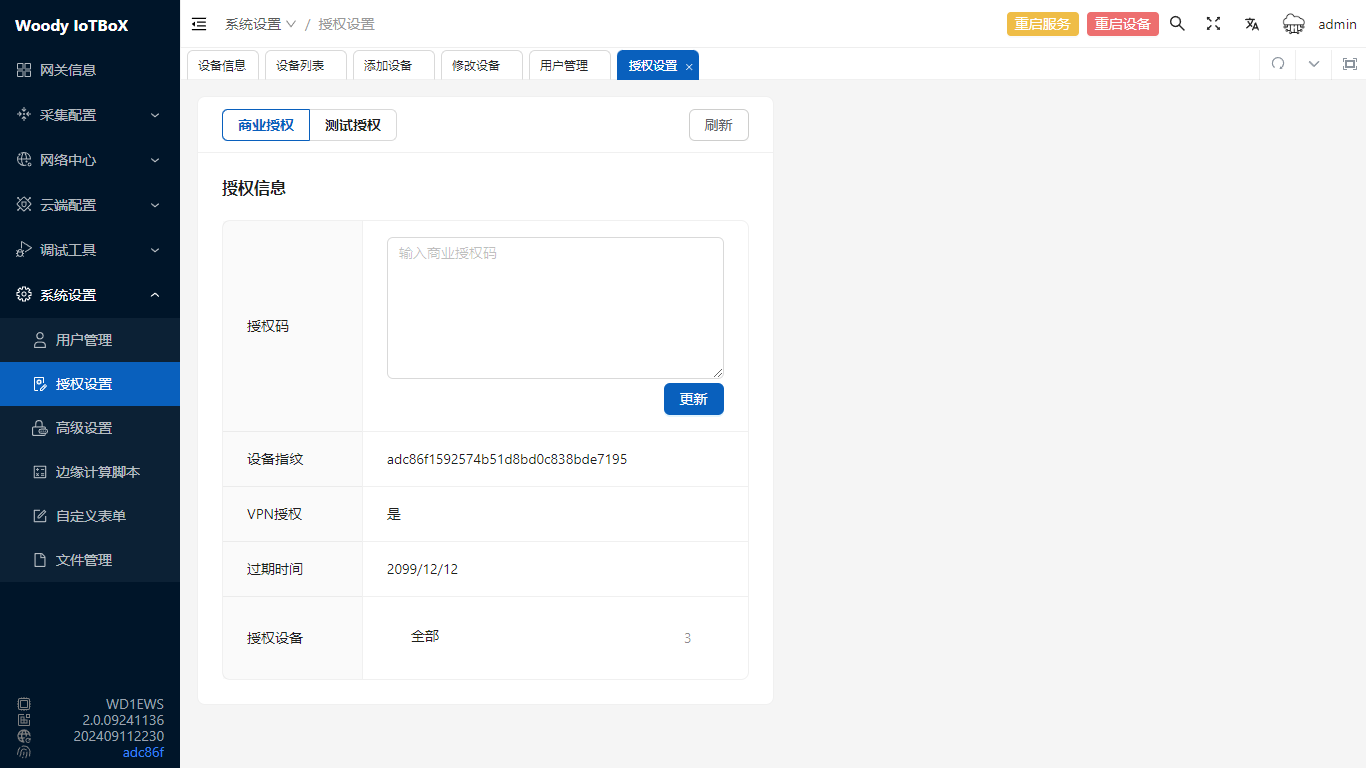Open the tab list dropdown arrow

(x=1314, y=64)
